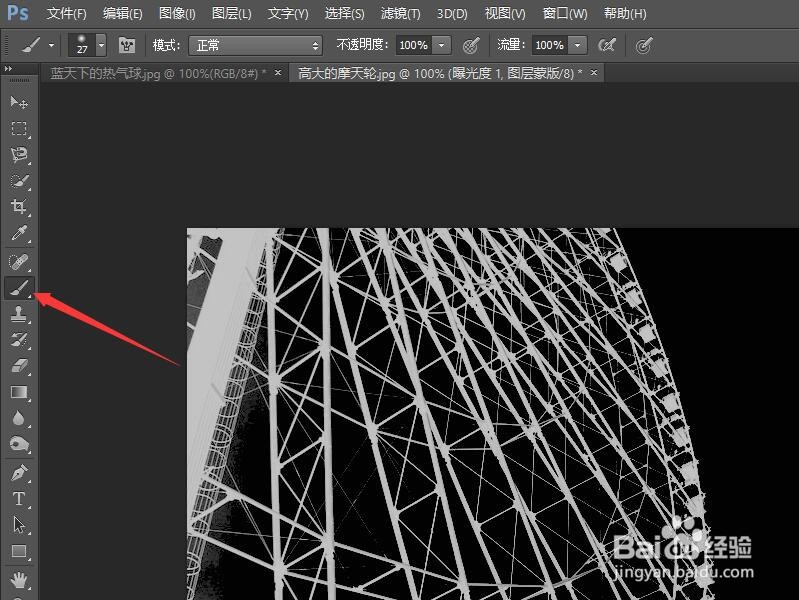This screenshot has height=600, width=799.
Task: Close the 蓝天下的热气球.jpg tab
Action: (278, 73)
